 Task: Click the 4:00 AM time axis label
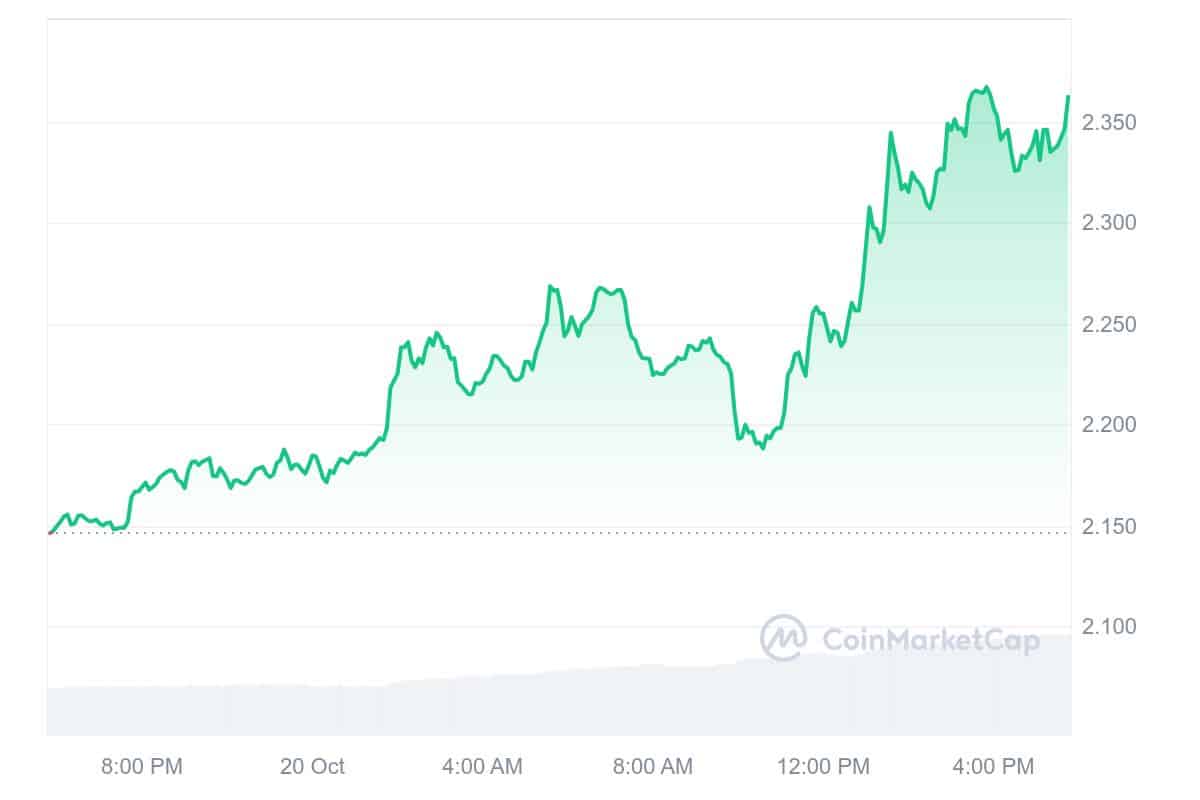pyautogui.click(x=481, y=767)
